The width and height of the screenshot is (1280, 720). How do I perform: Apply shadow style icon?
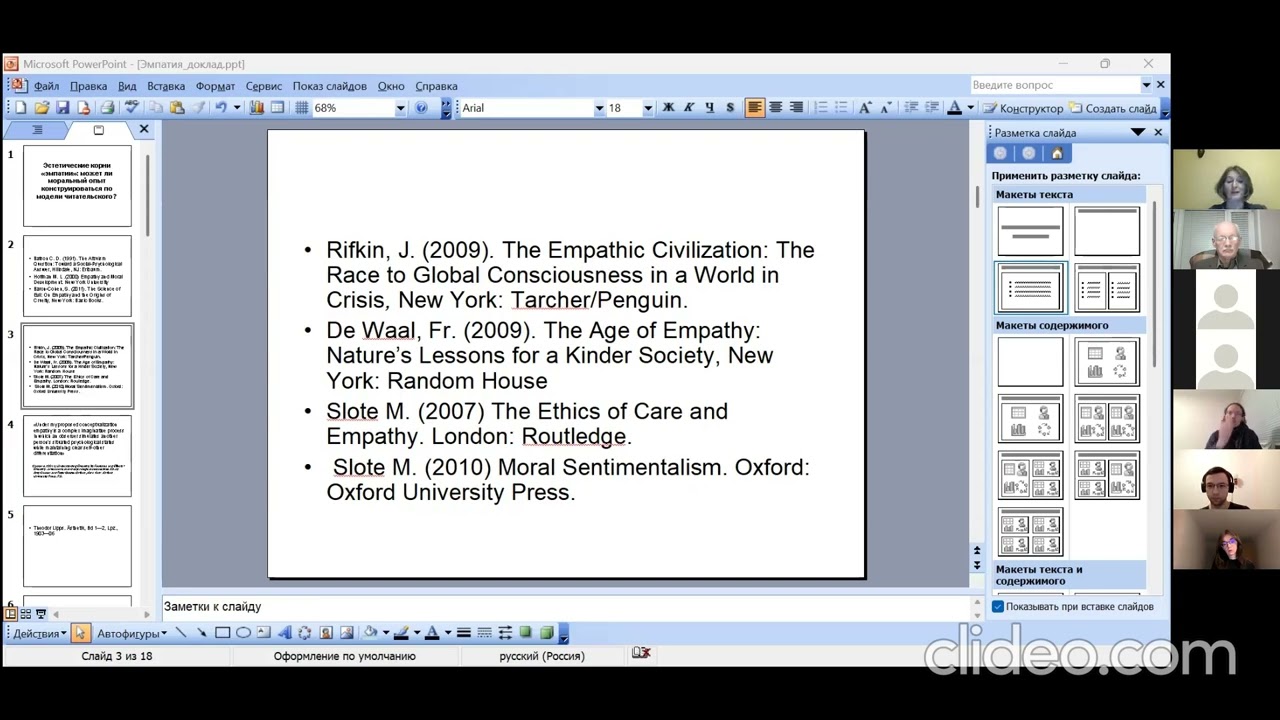pyautogui.click(x=525, y=633)
